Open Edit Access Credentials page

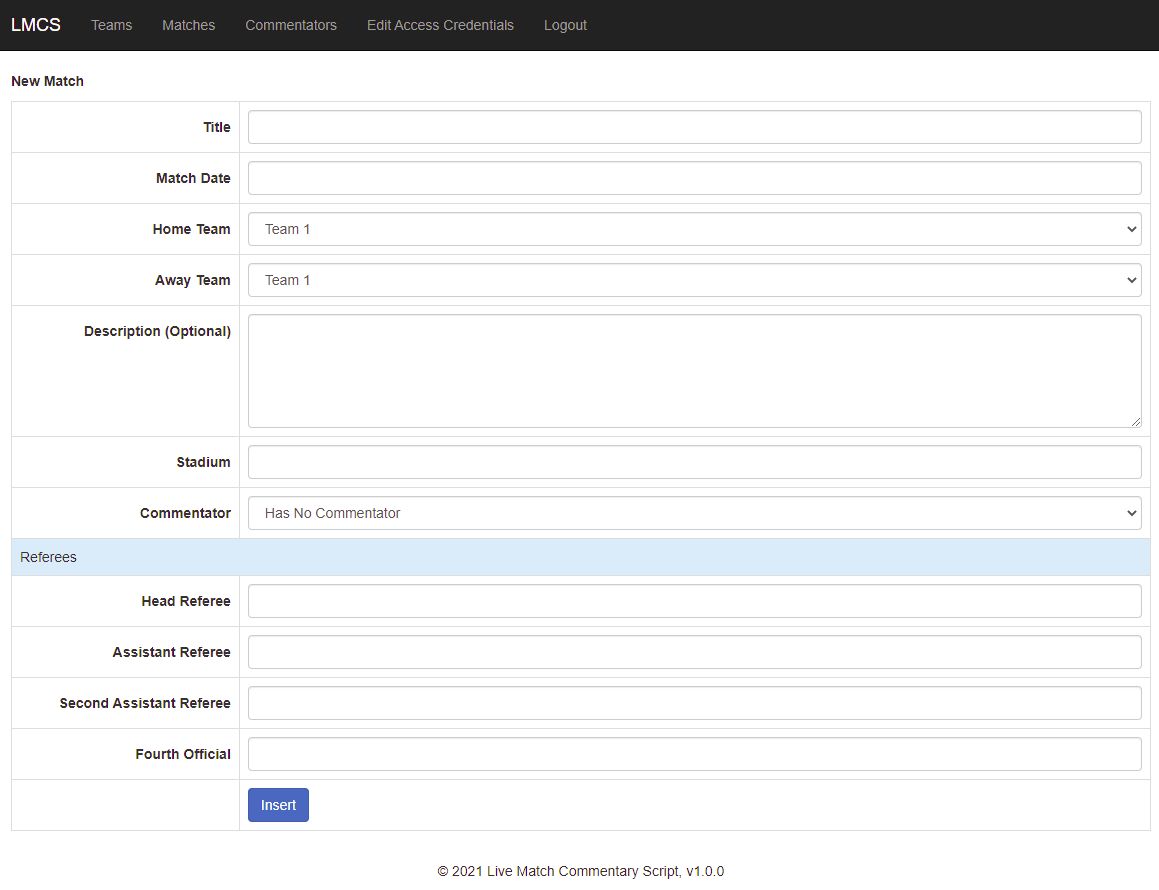(440, 25)
